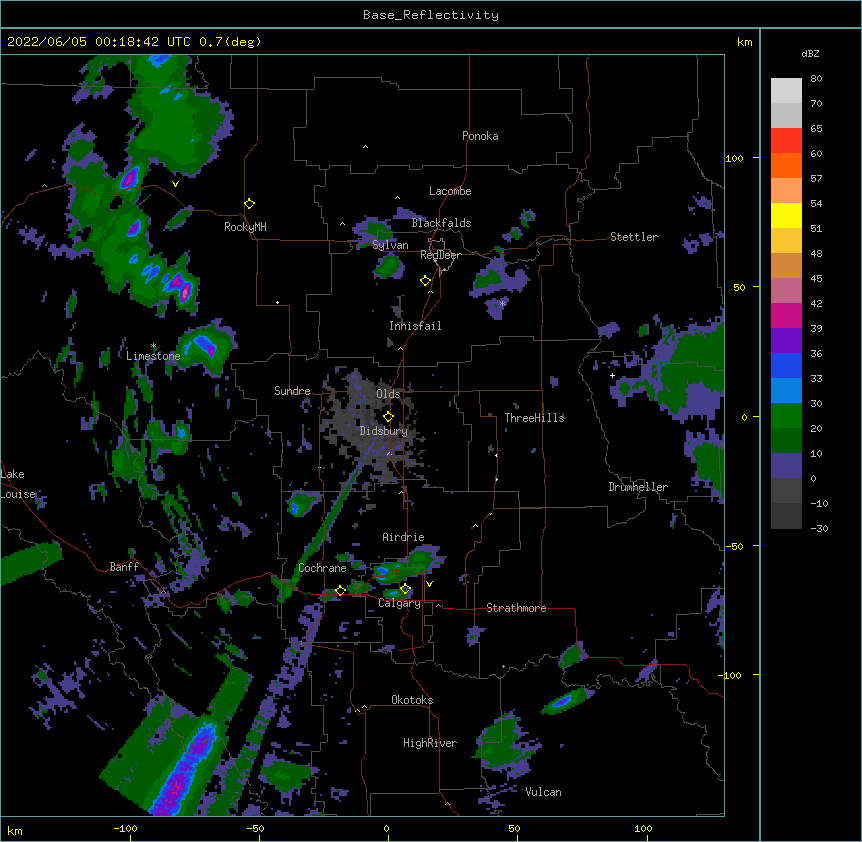Click the yellow radar site marker near Olds
This screenshot has width=862, height=842.
[x=388, y=416]
